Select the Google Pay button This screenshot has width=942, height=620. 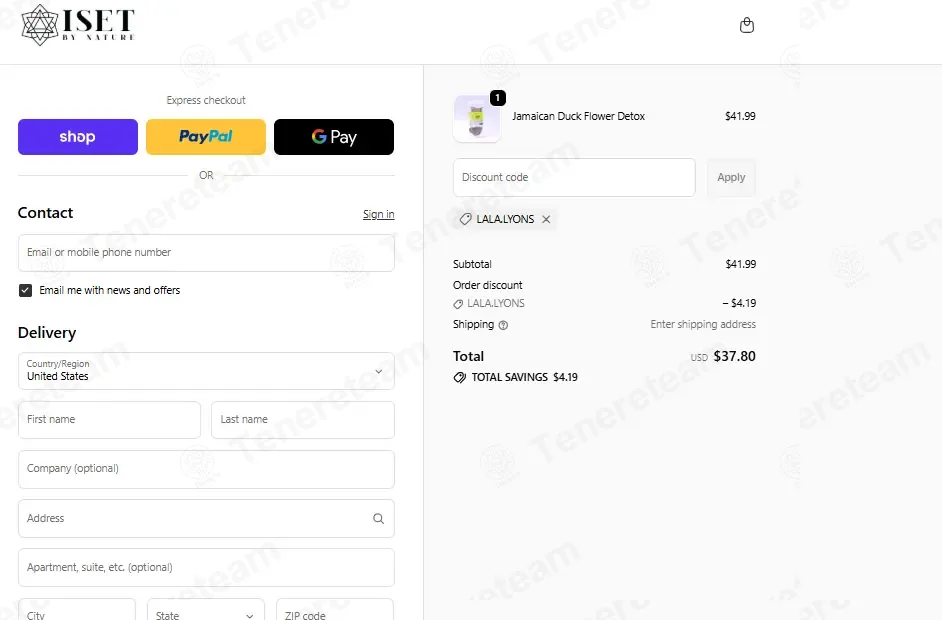tap(334, 137)
